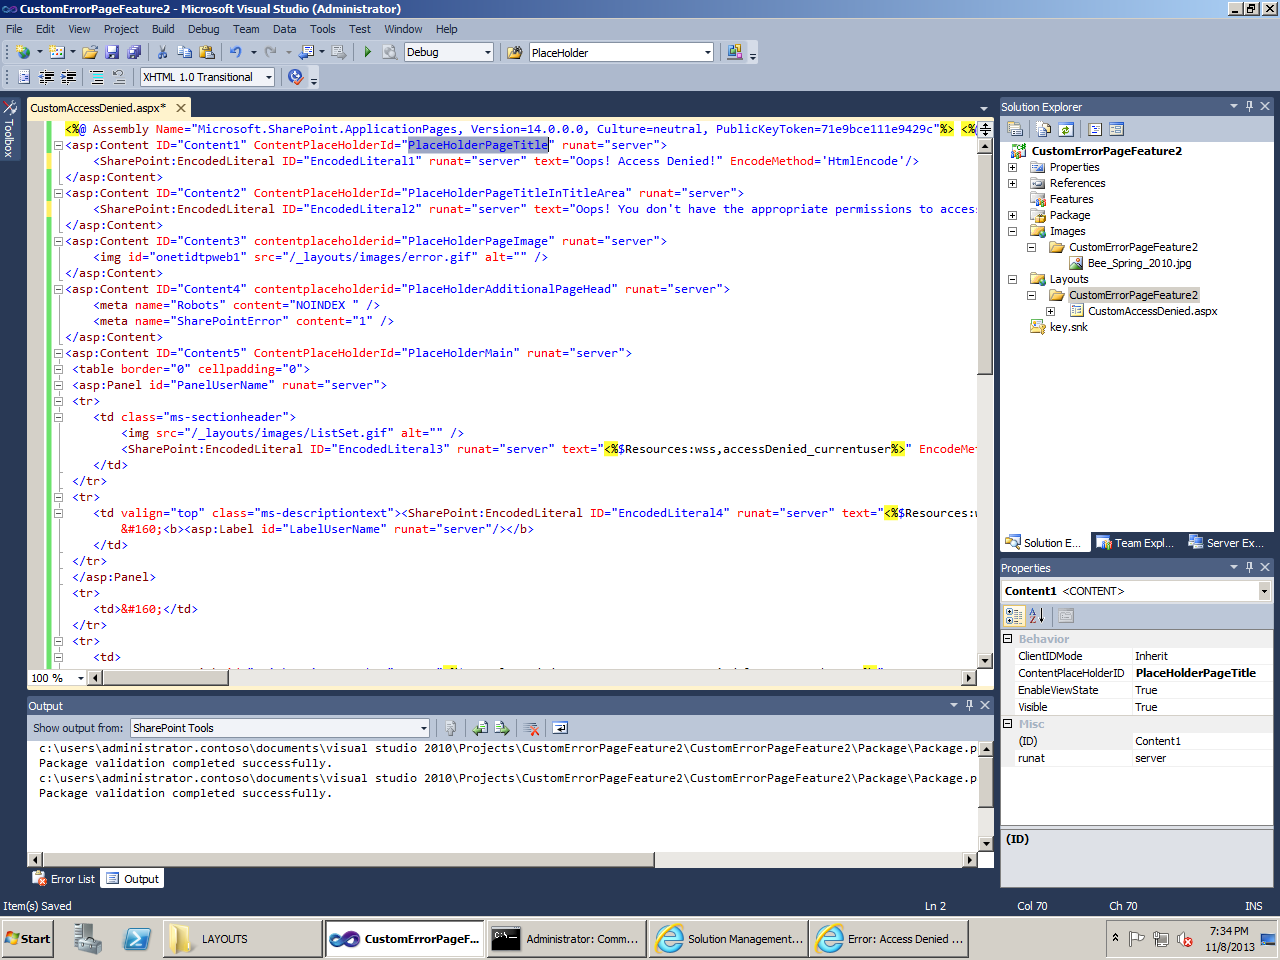This screenshot has width=1280, height=960.
Task: Open the Tools menu
Action: click(x=322, y=29)
